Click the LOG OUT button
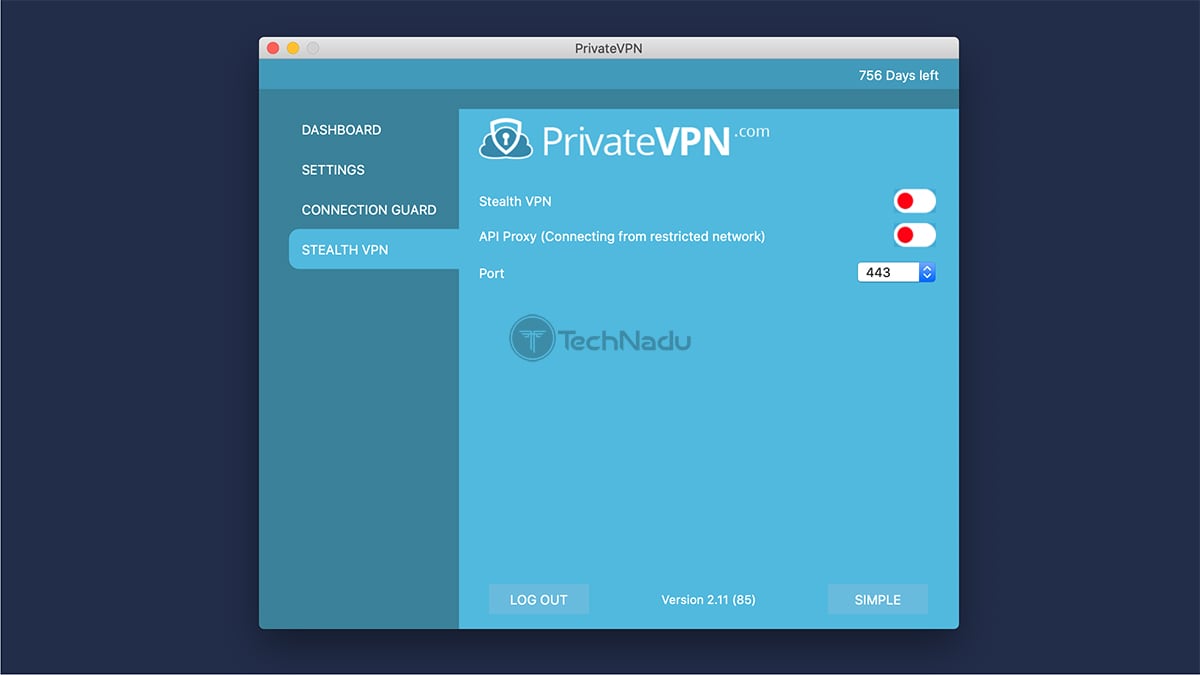Screen dimensions: 1200x675 click(x=538, y=599)
